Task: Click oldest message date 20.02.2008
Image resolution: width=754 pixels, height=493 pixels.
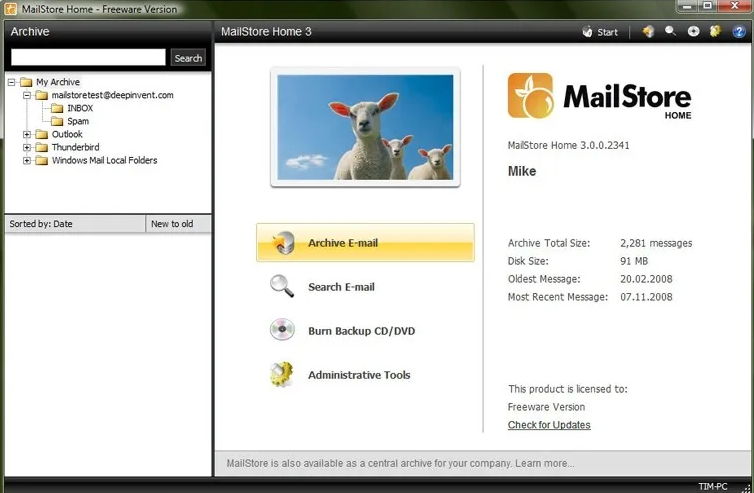Action: pos(646,279)
